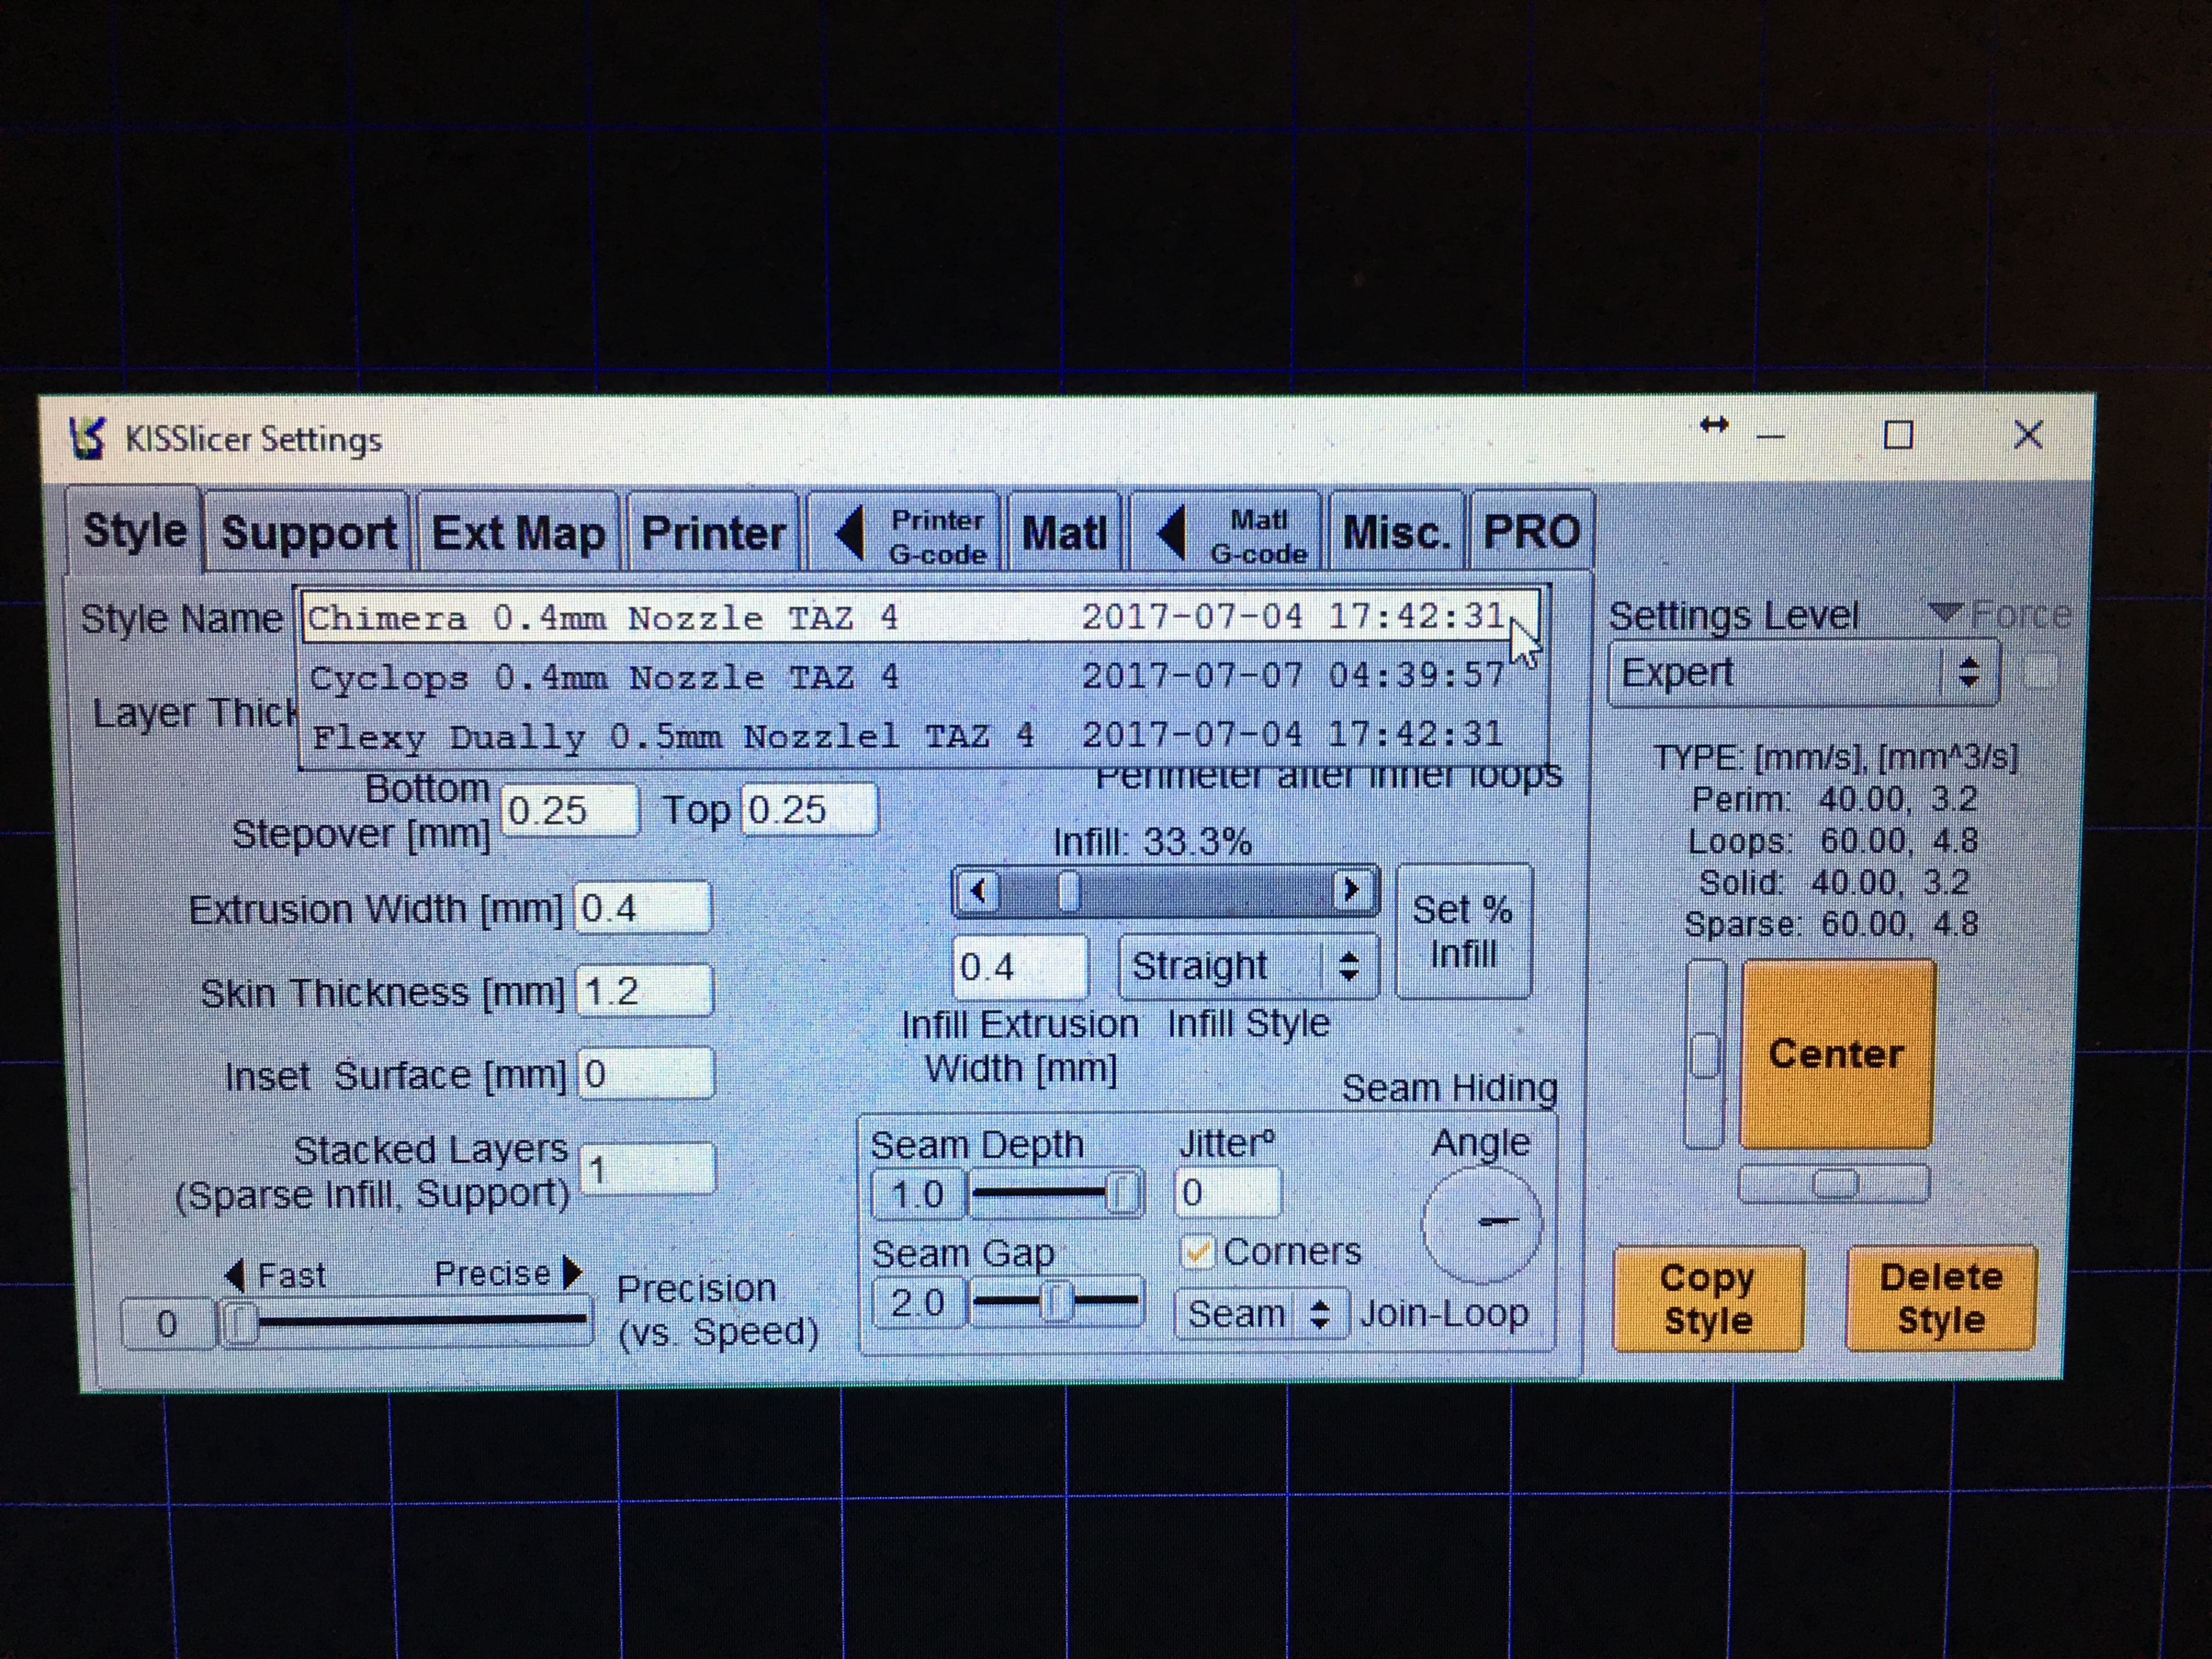Select the Cyclops 0.4mm Nozzle TAZ 4 style
The height and width of the screenshot is (1659, 2212).
tap(921, 677)
